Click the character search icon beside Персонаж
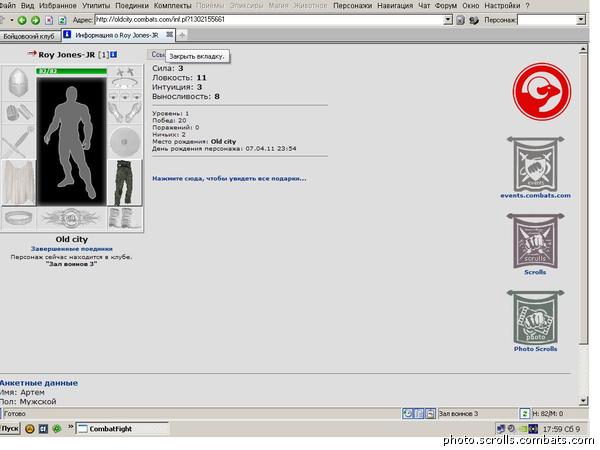 [474, 20]
